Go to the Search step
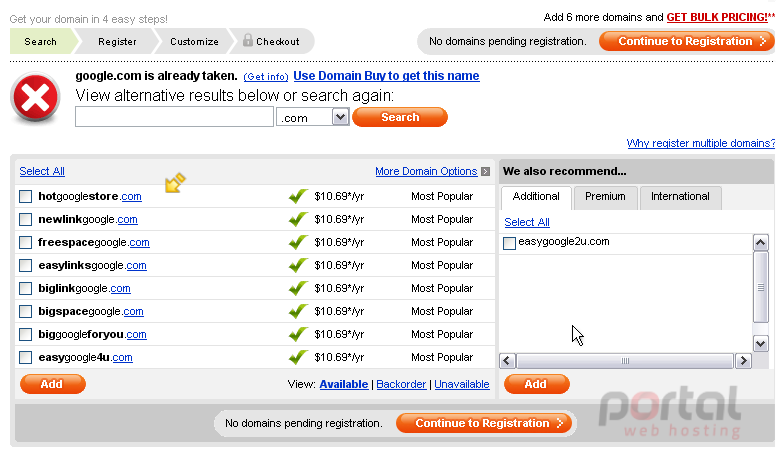The height and width of the screenshot is (450, 776). [41, 42]
